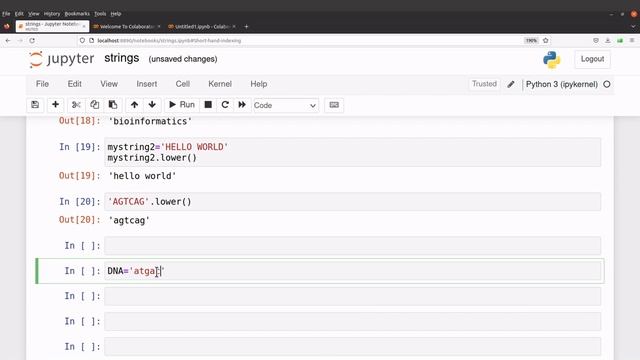Open the notebook Help menu
Viewport: 640px width, 360px height.
pyautogui.click(x=259, y=84)
